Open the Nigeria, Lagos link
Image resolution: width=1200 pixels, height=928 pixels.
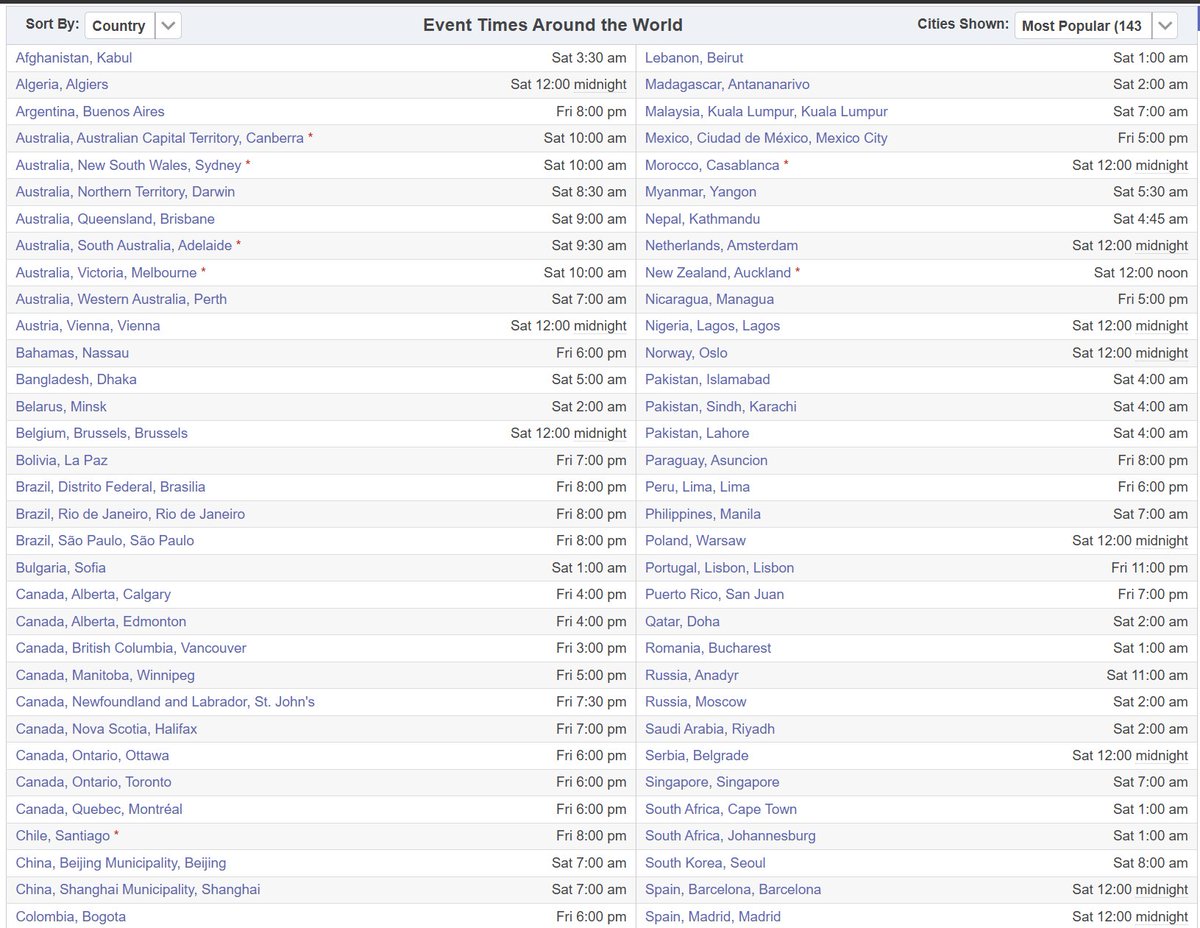(x=712, y=326)
